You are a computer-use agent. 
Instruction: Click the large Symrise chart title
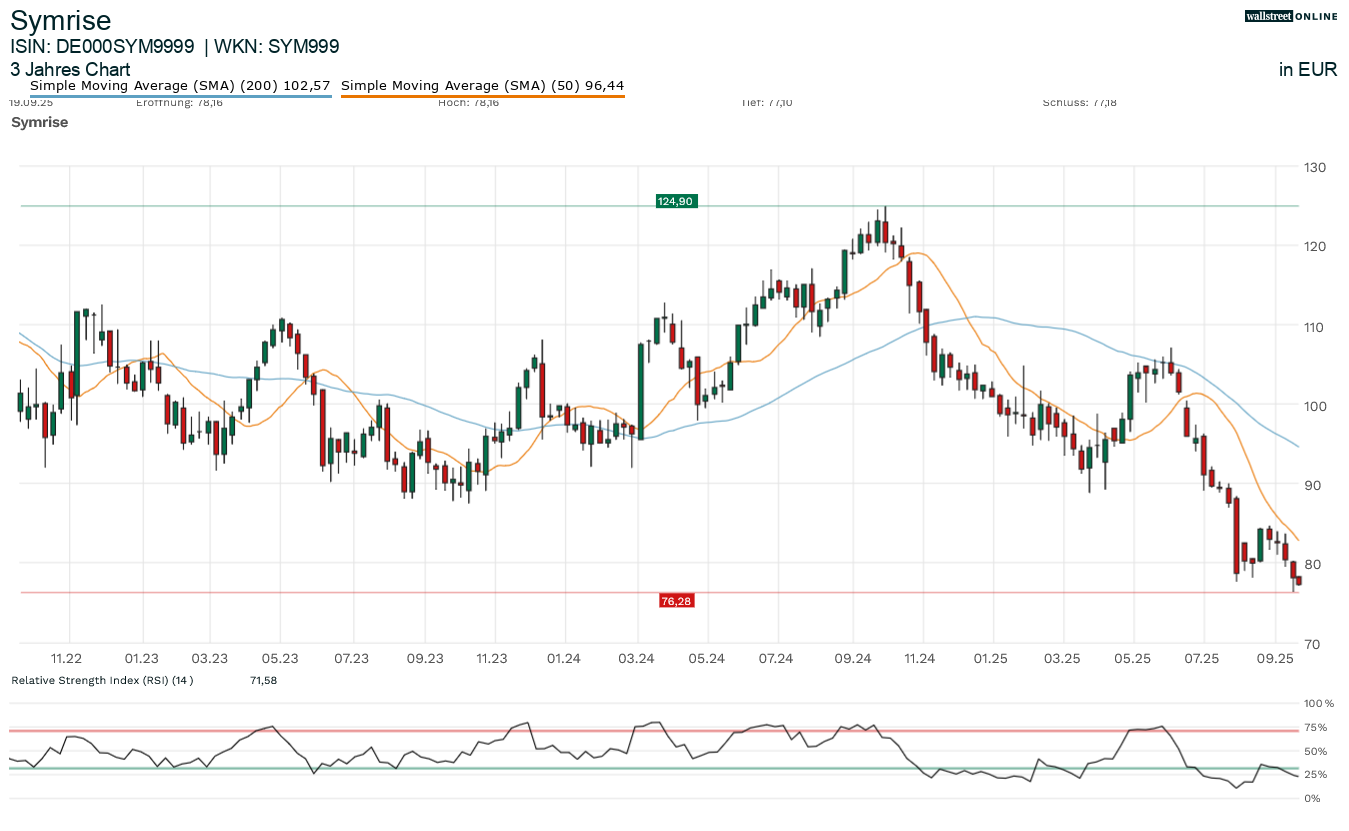click(x=61, y=20)
